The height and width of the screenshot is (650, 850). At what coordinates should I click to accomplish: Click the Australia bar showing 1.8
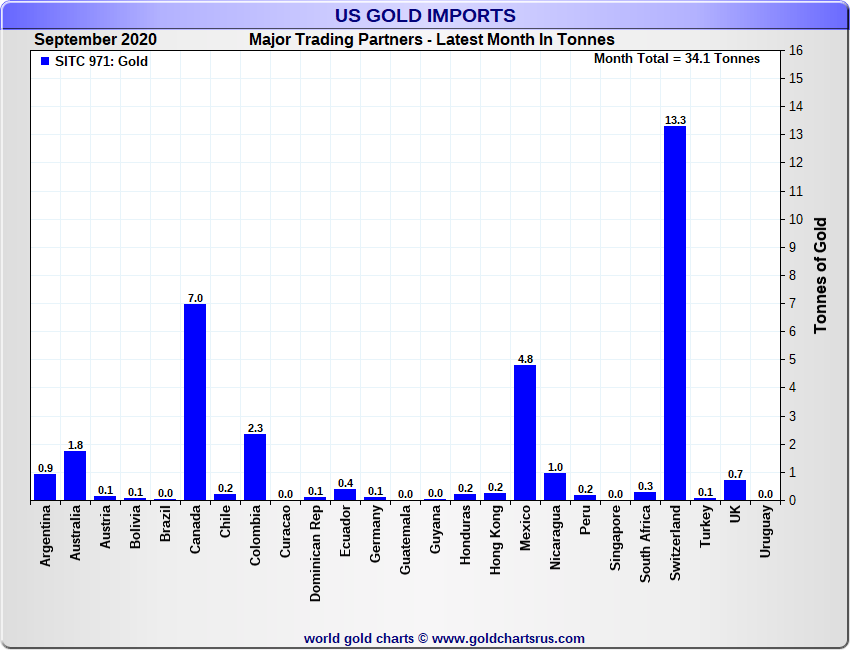point(75,475)
